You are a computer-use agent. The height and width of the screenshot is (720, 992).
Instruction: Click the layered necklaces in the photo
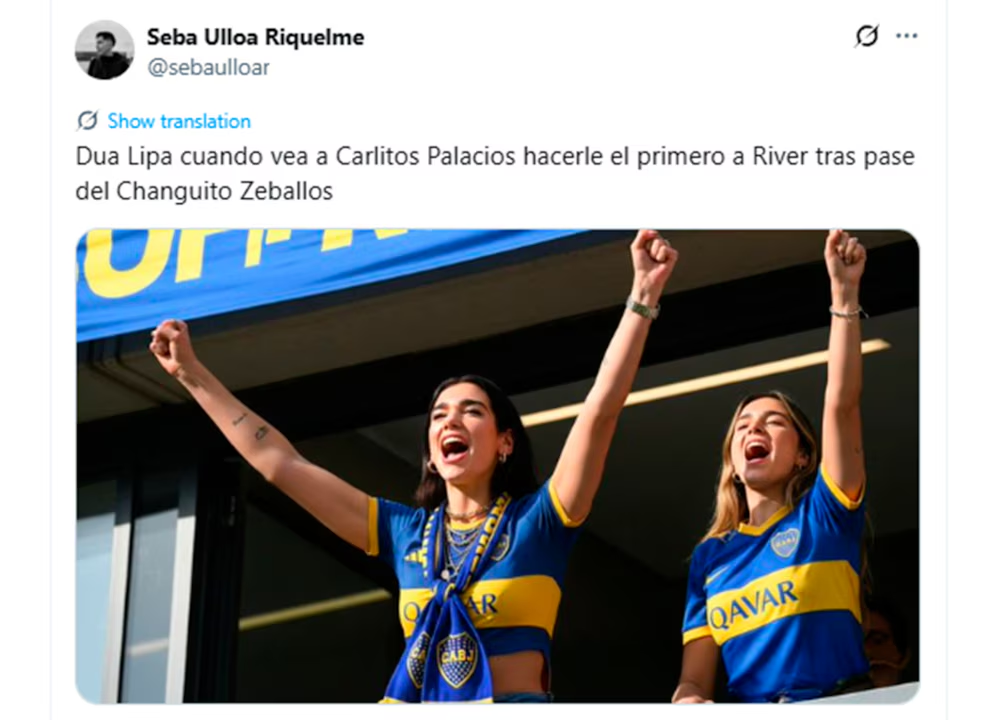coord(462,538)
